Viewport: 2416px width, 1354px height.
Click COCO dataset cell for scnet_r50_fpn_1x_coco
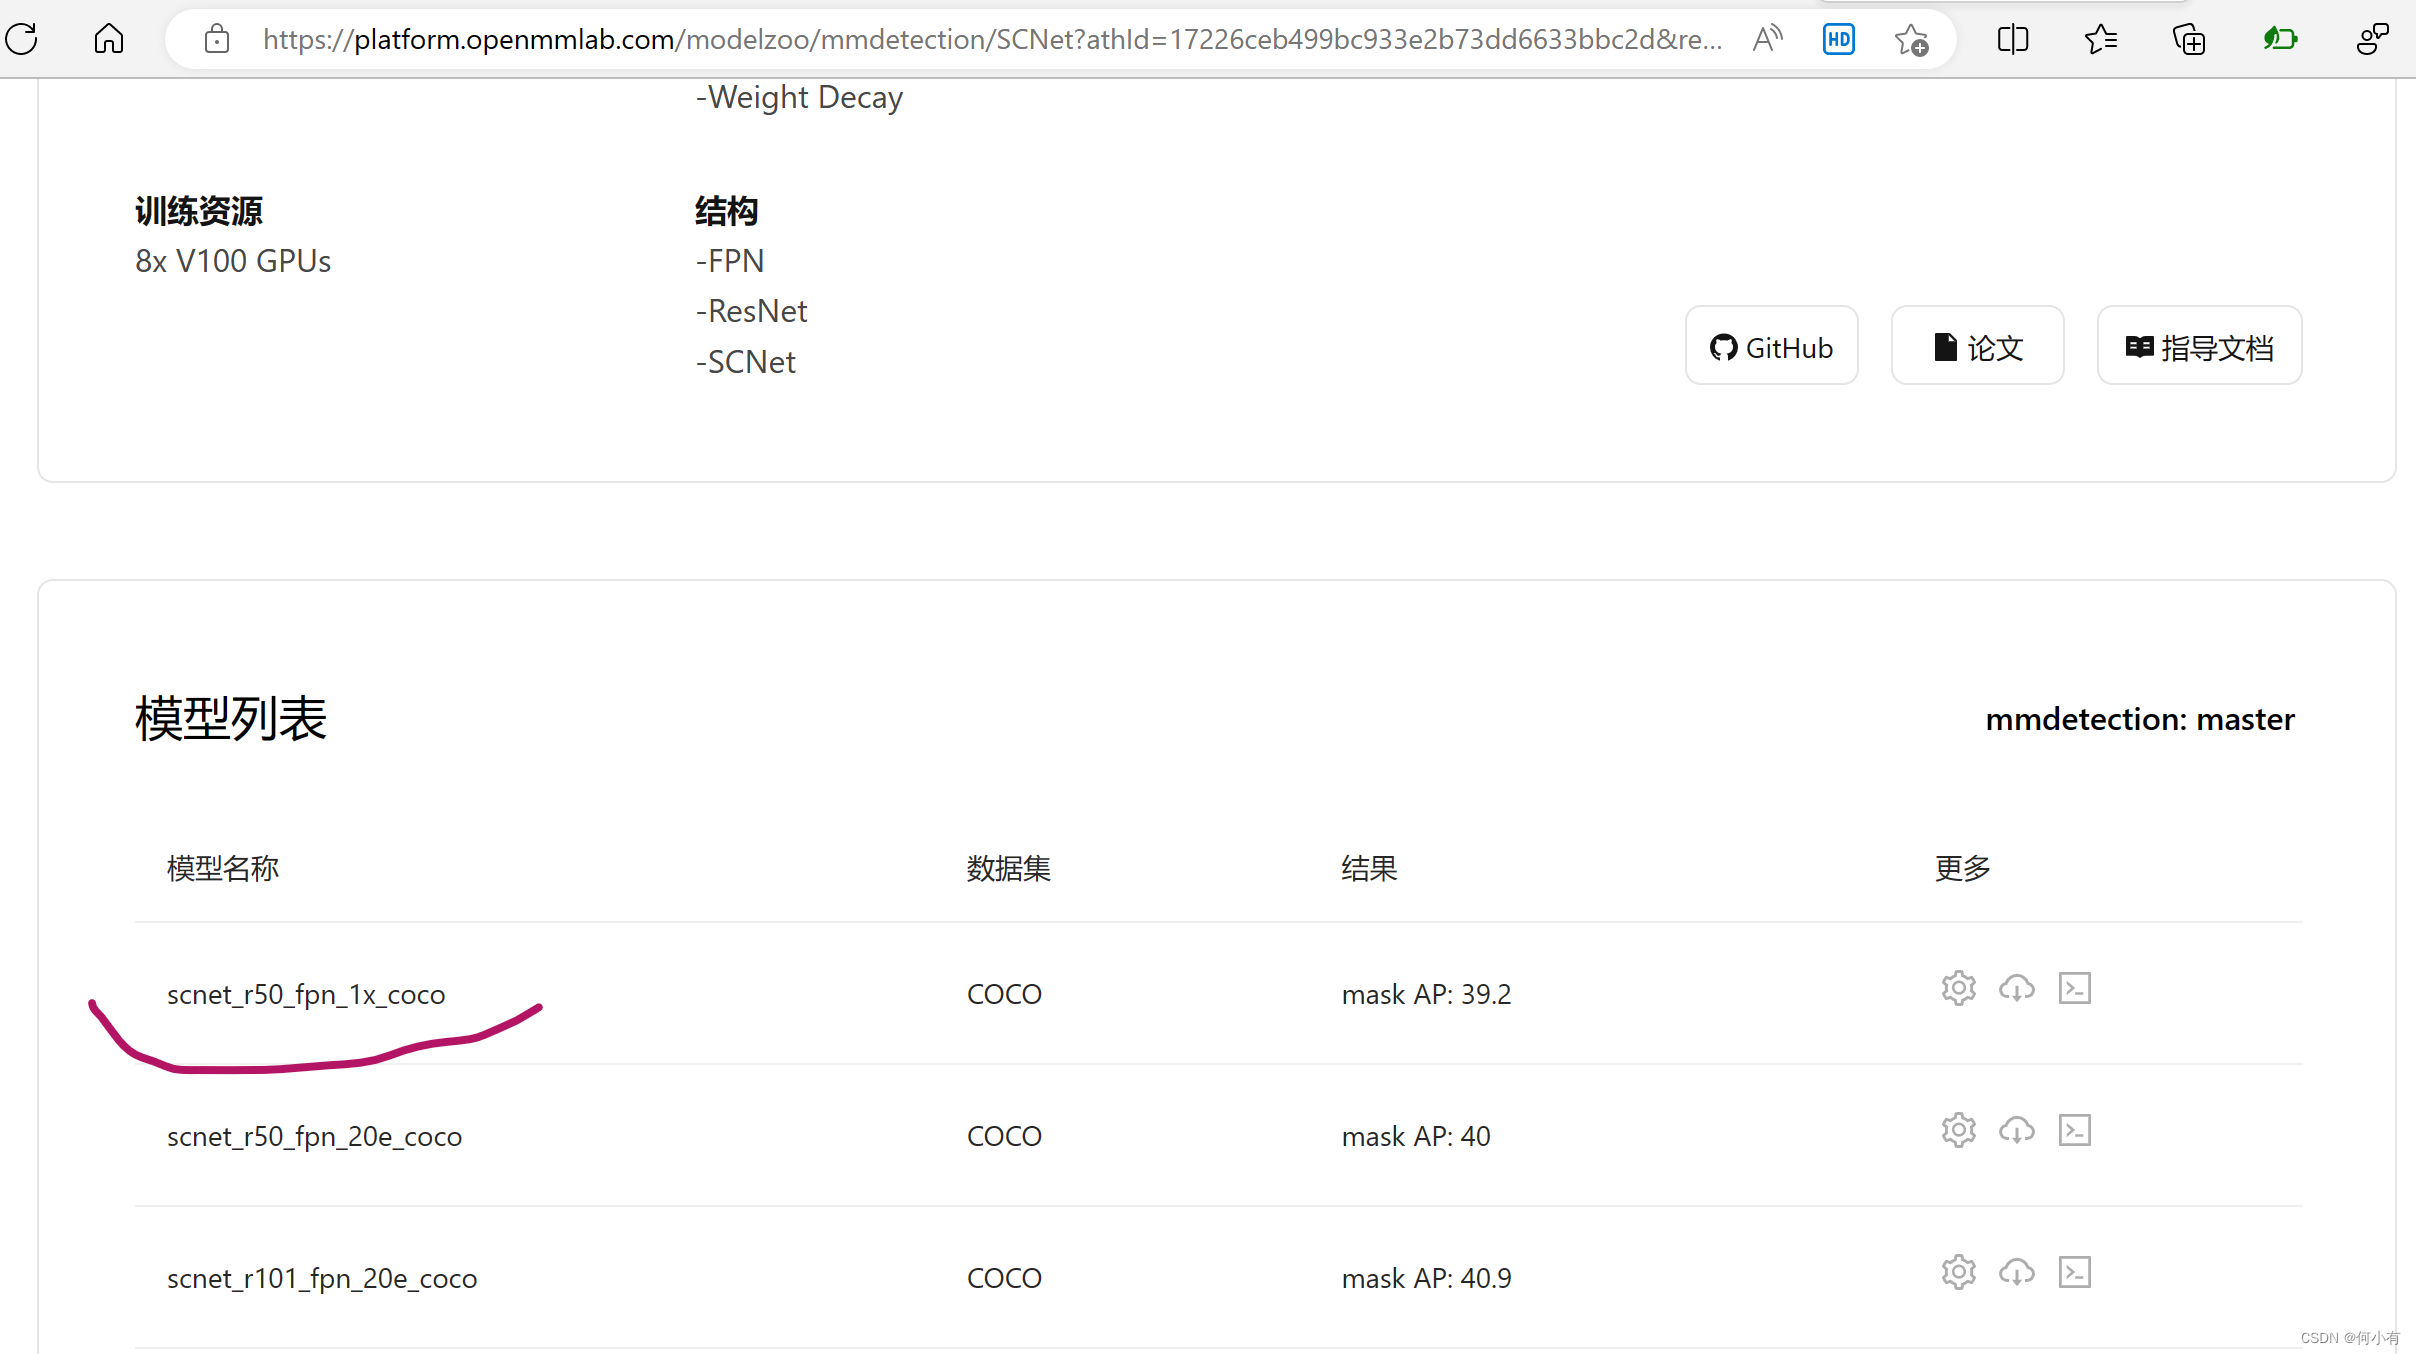(x=1004, y=995)
